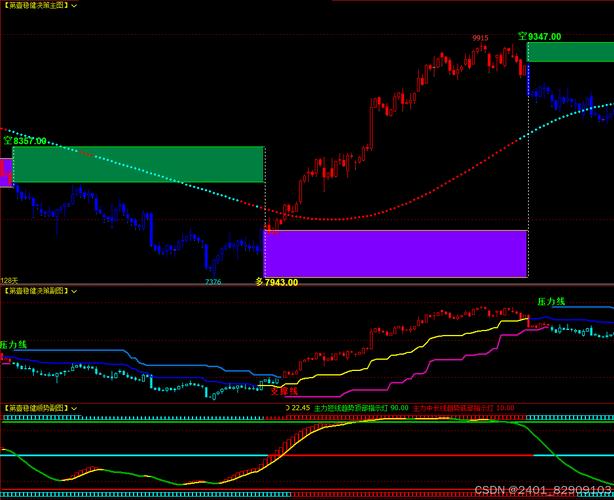Click the green short zone at top right
The height and width of the screenshot is (500, 614).
click(570, 52)
